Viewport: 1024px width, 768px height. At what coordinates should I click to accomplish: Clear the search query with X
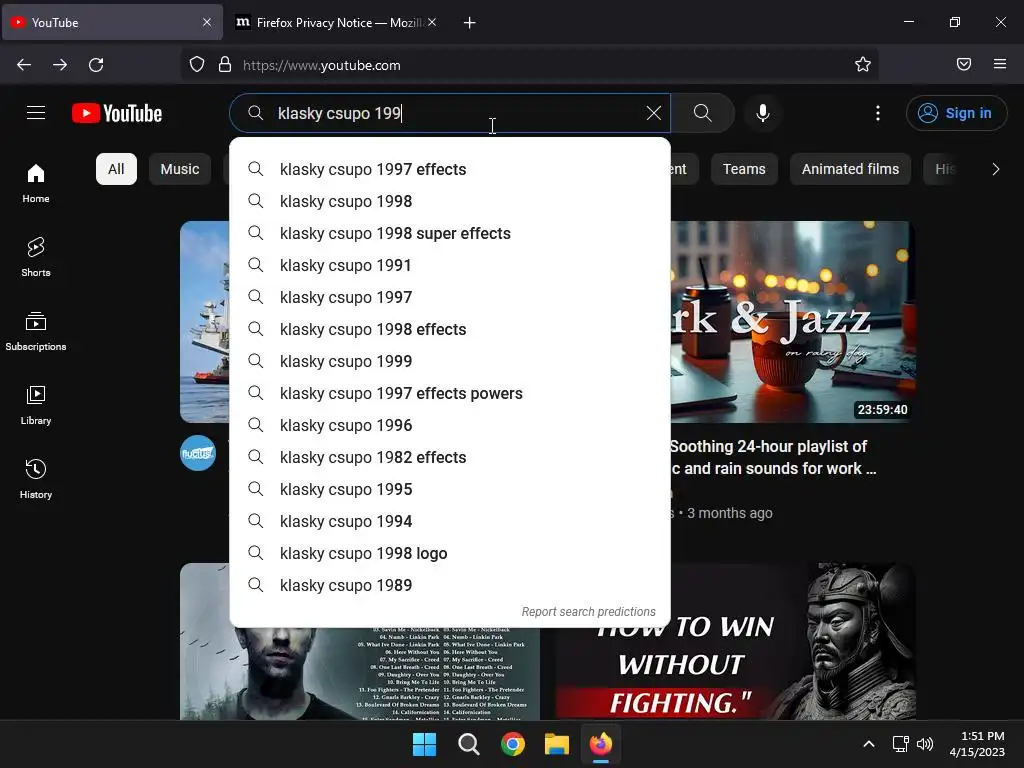[x=653, y=113]
